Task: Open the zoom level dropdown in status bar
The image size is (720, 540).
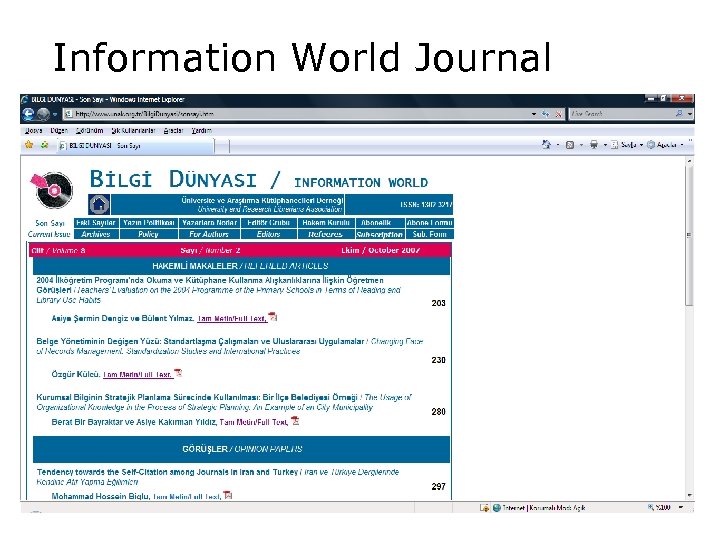Action: click(681, 507)
